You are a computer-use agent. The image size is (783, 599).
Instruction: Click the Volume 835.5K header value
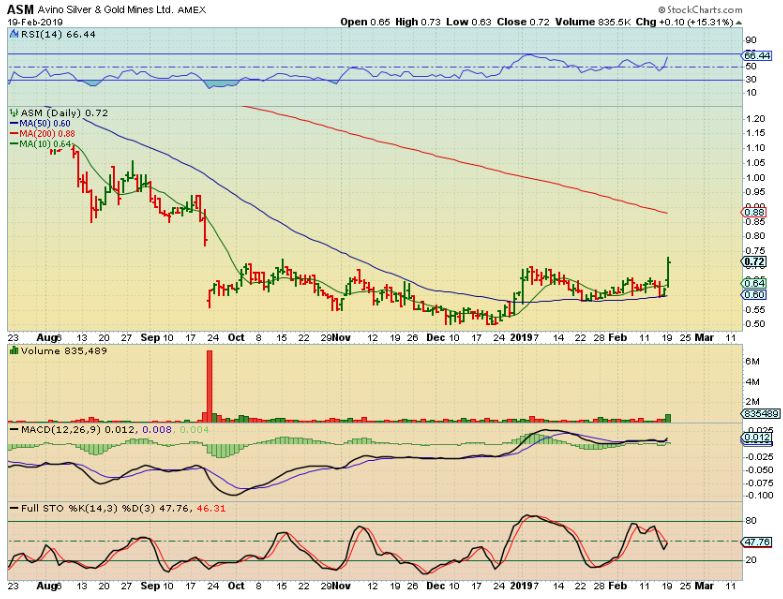pos(593,22)
